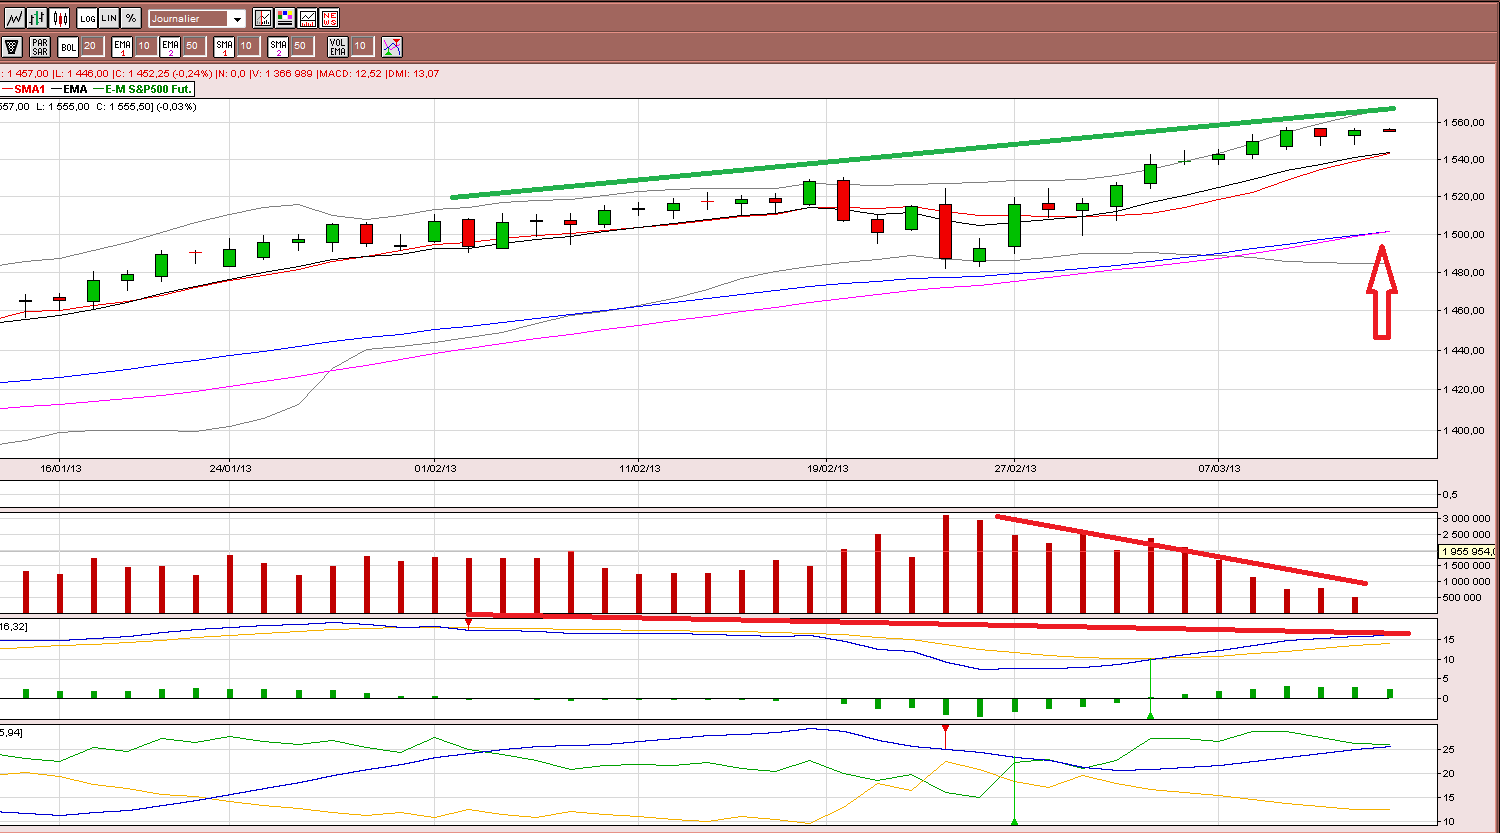Switch to OHLC bar chart display
The width and height of the screenshot is (1500, 833).
click(x=37, y=18)
